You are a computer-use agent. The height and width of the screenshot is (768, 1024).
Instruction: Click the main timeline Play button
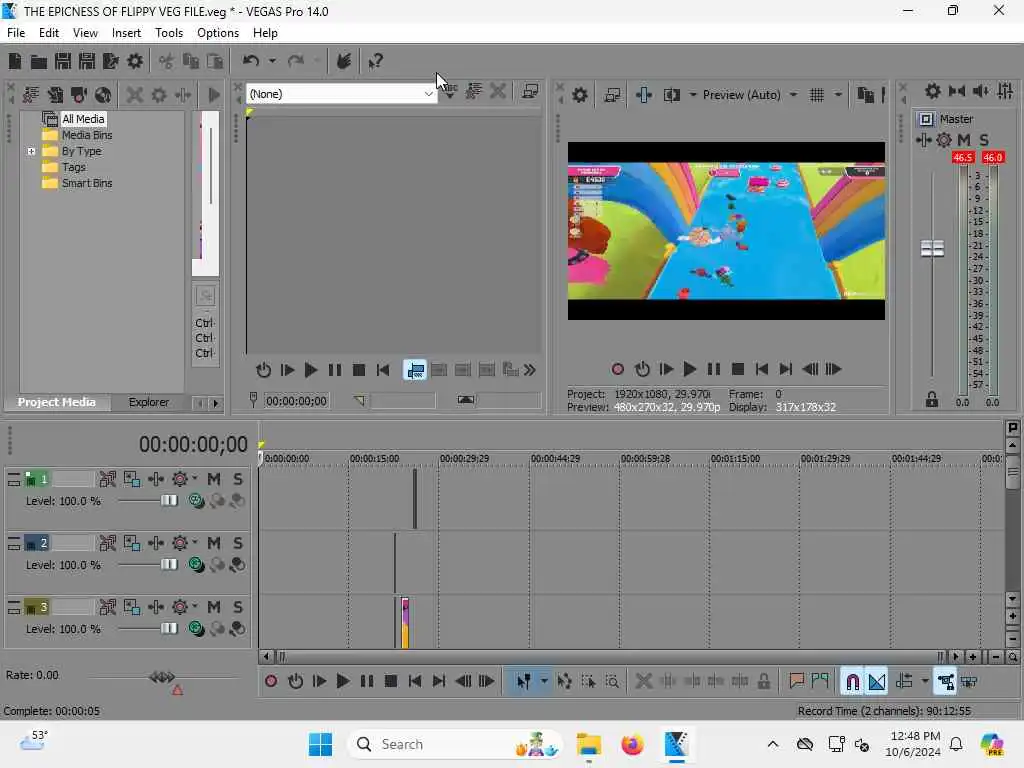(x=343, y=682)
